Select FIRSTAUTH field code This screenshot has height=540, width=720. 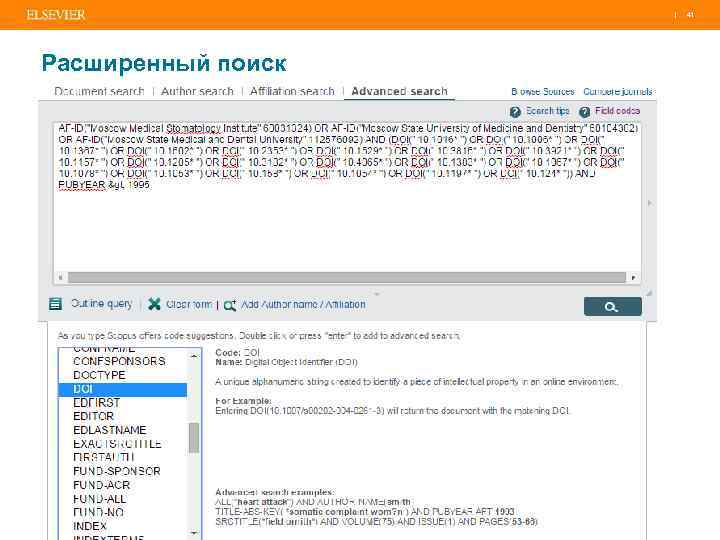tap(104, 457)
